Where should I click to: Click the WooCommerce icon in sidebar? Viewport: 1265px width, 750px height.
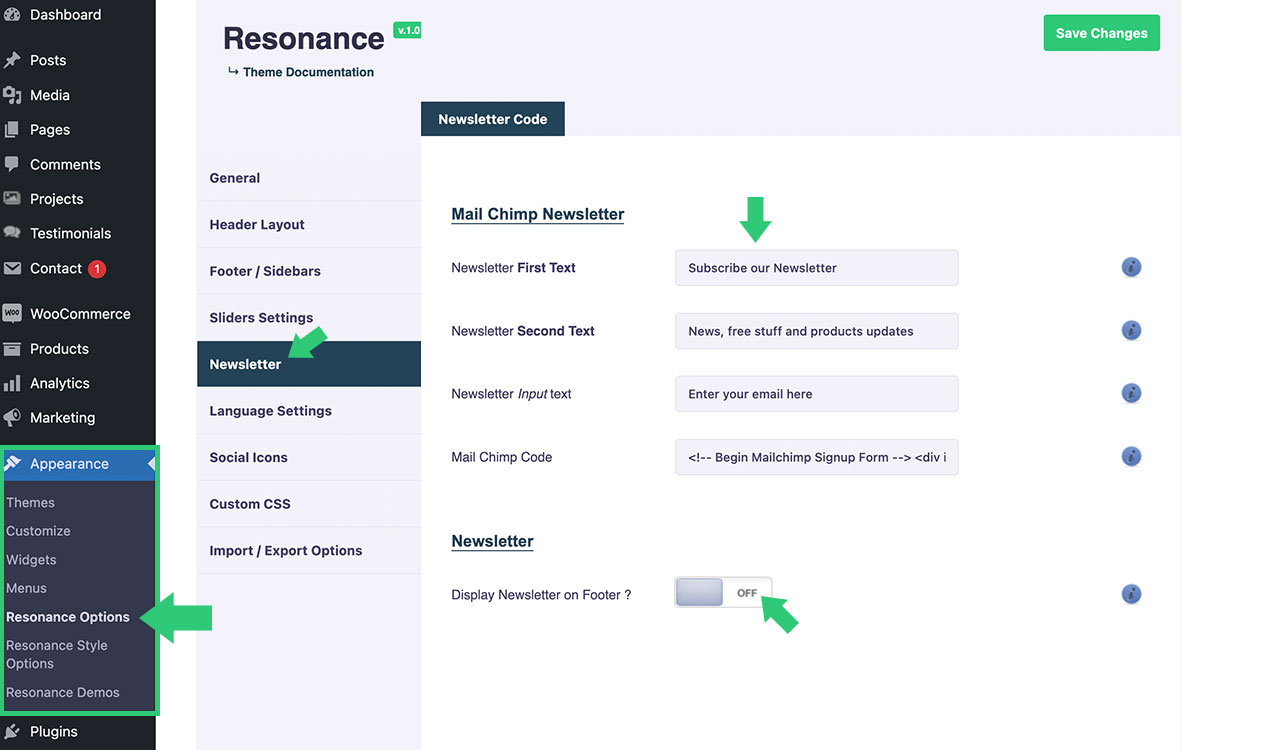(12, 314)
